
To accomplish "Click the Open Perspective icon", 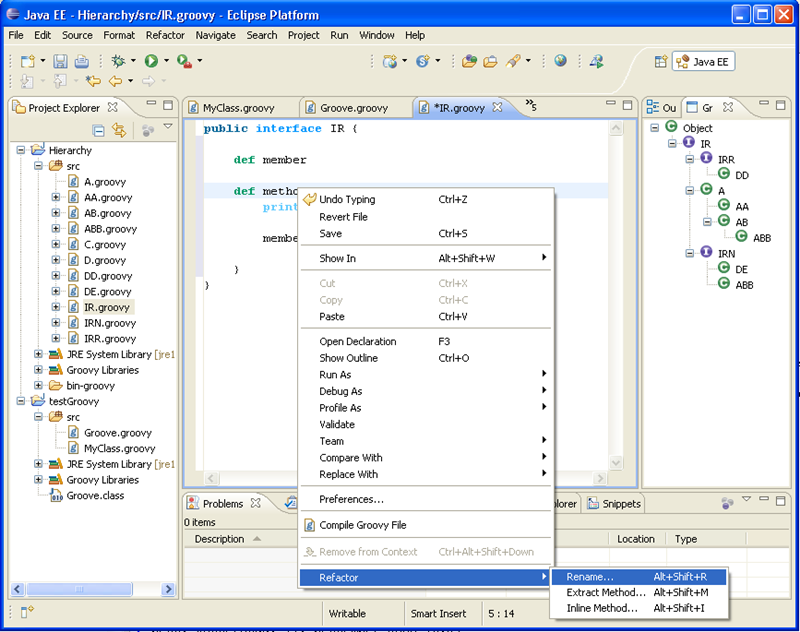I will (660, 61).
